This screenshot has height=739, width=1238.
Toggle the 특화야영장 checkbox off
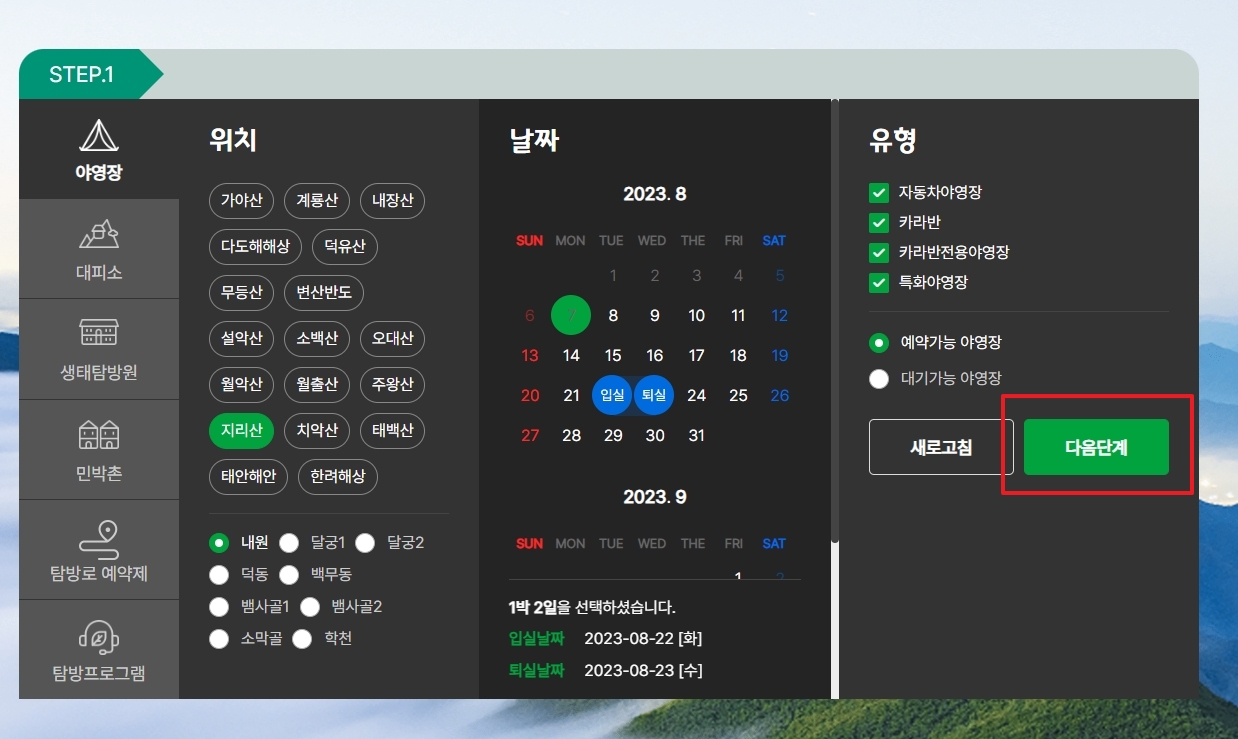(878, 283)
